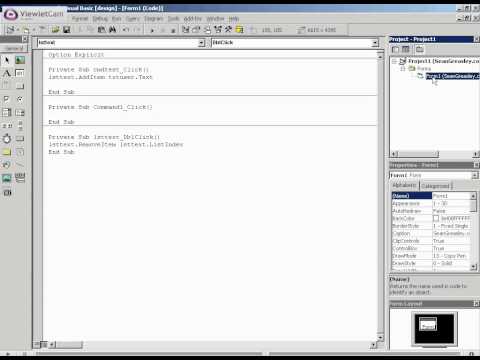Open the Debug menu

(100, 19)
